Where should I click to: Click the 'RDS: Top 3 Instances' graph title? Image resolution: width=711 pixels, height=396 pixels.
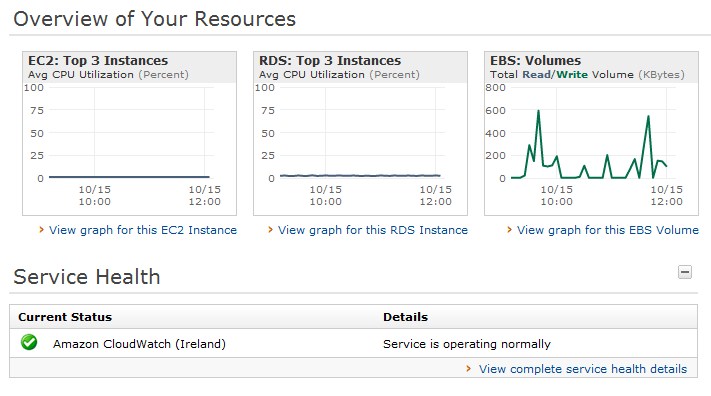(330, 61)
